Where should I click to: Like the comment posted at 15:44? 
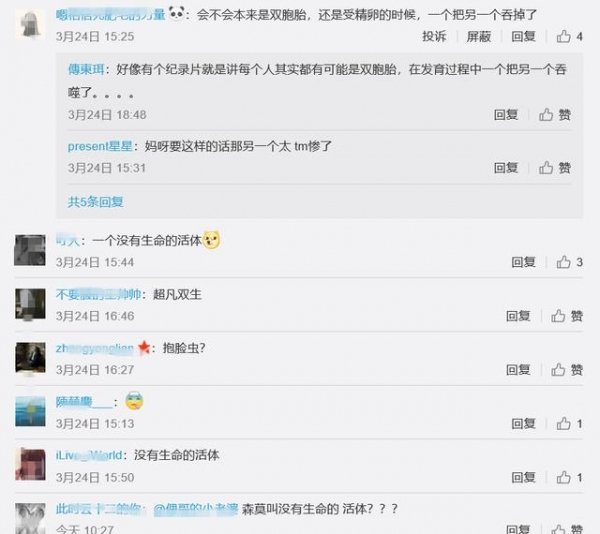[x=569, y=262]
